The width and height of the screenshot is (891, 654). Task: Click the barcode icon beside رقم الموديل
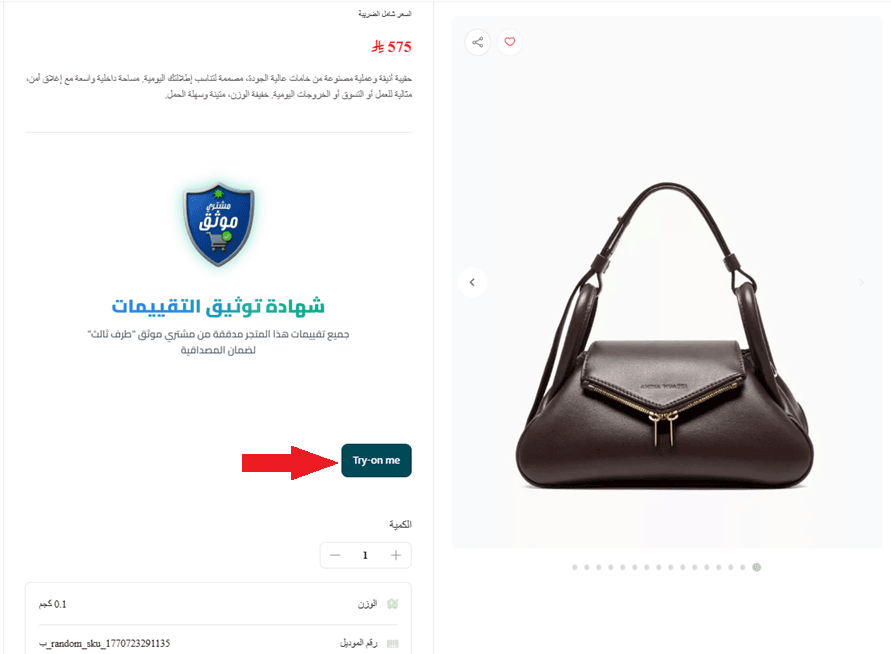[392, 644]
